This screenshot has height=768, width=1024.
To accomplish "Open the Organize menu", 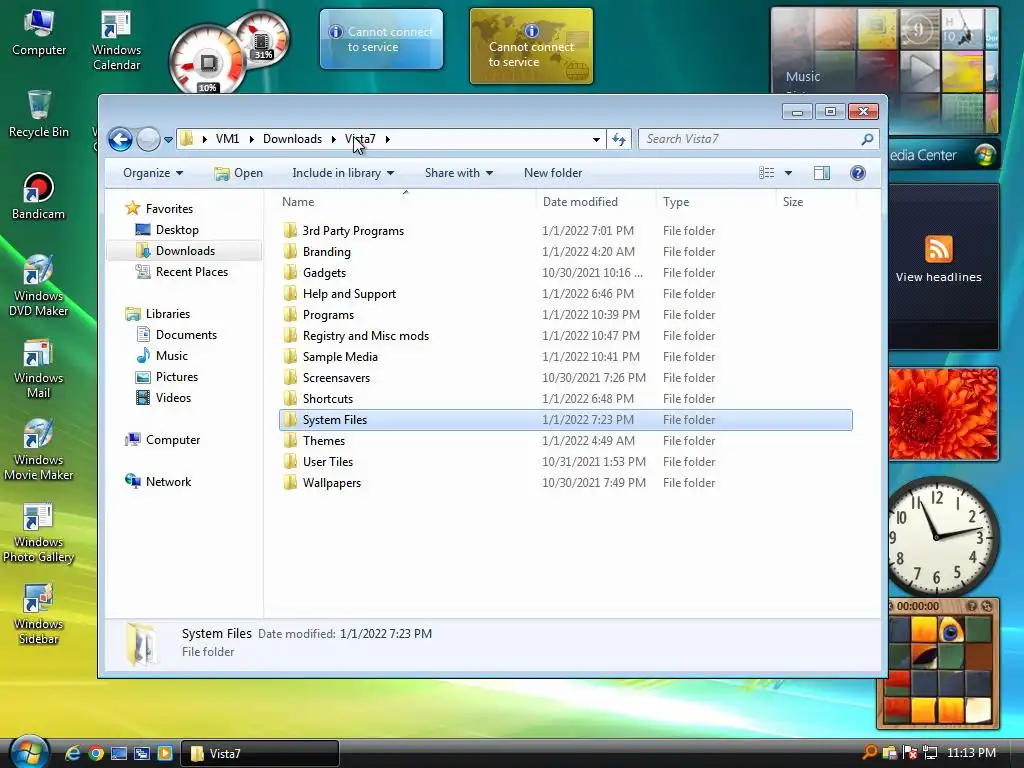I will coord(153,173).
